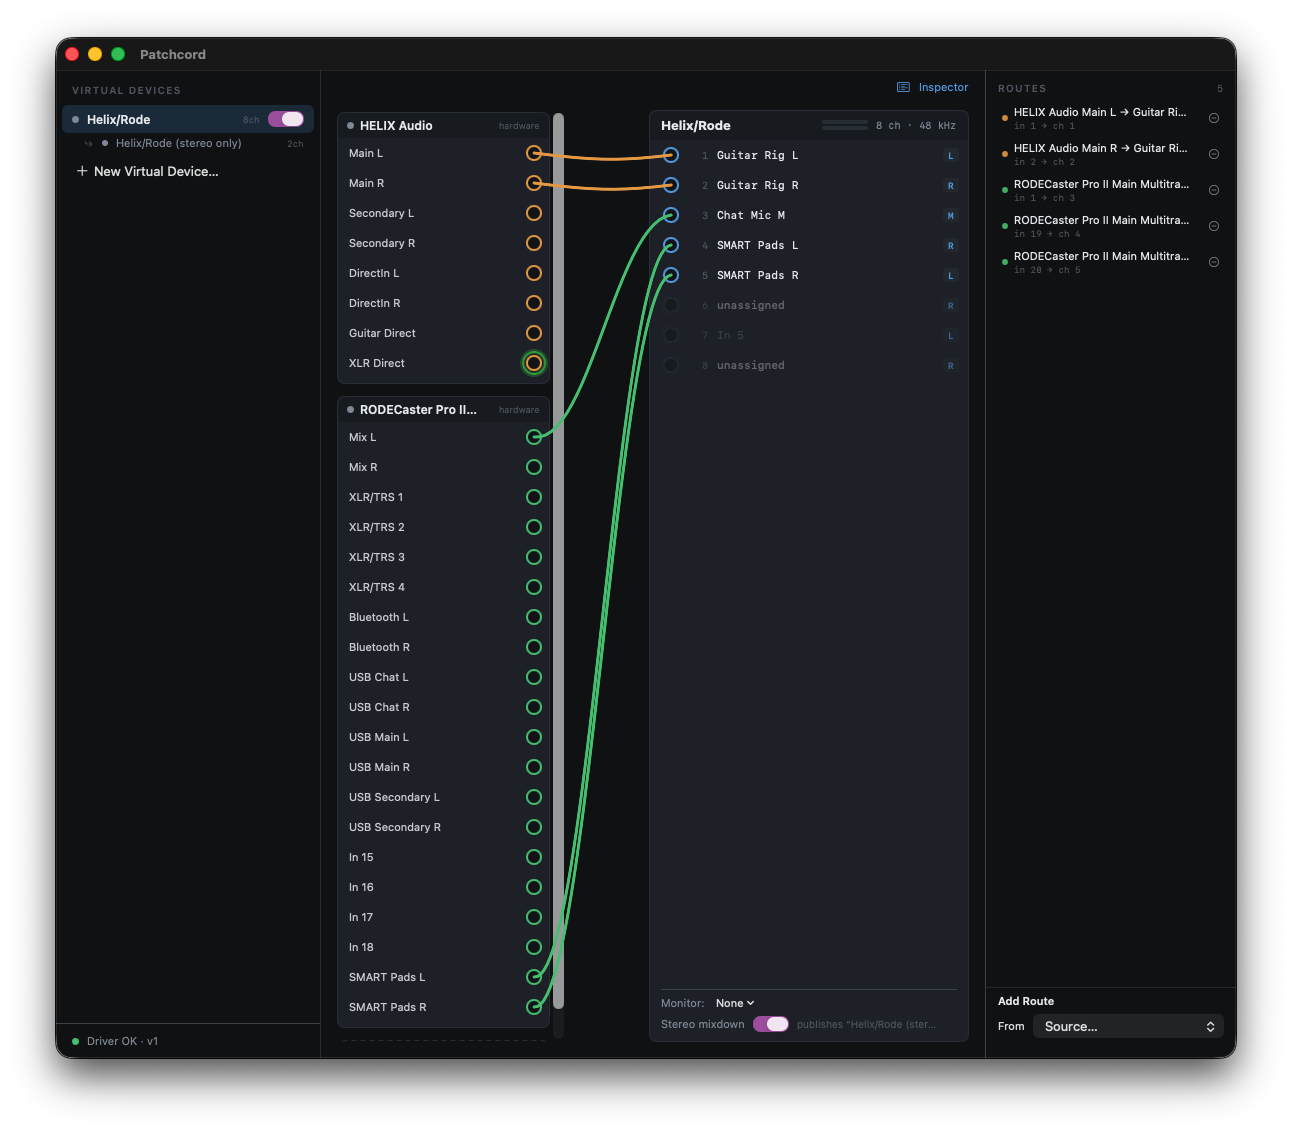Click the 8 ch · 48 kHz label
Image resolution: width=1292 pixels, height=1132 pixels.
pos(916,125)
